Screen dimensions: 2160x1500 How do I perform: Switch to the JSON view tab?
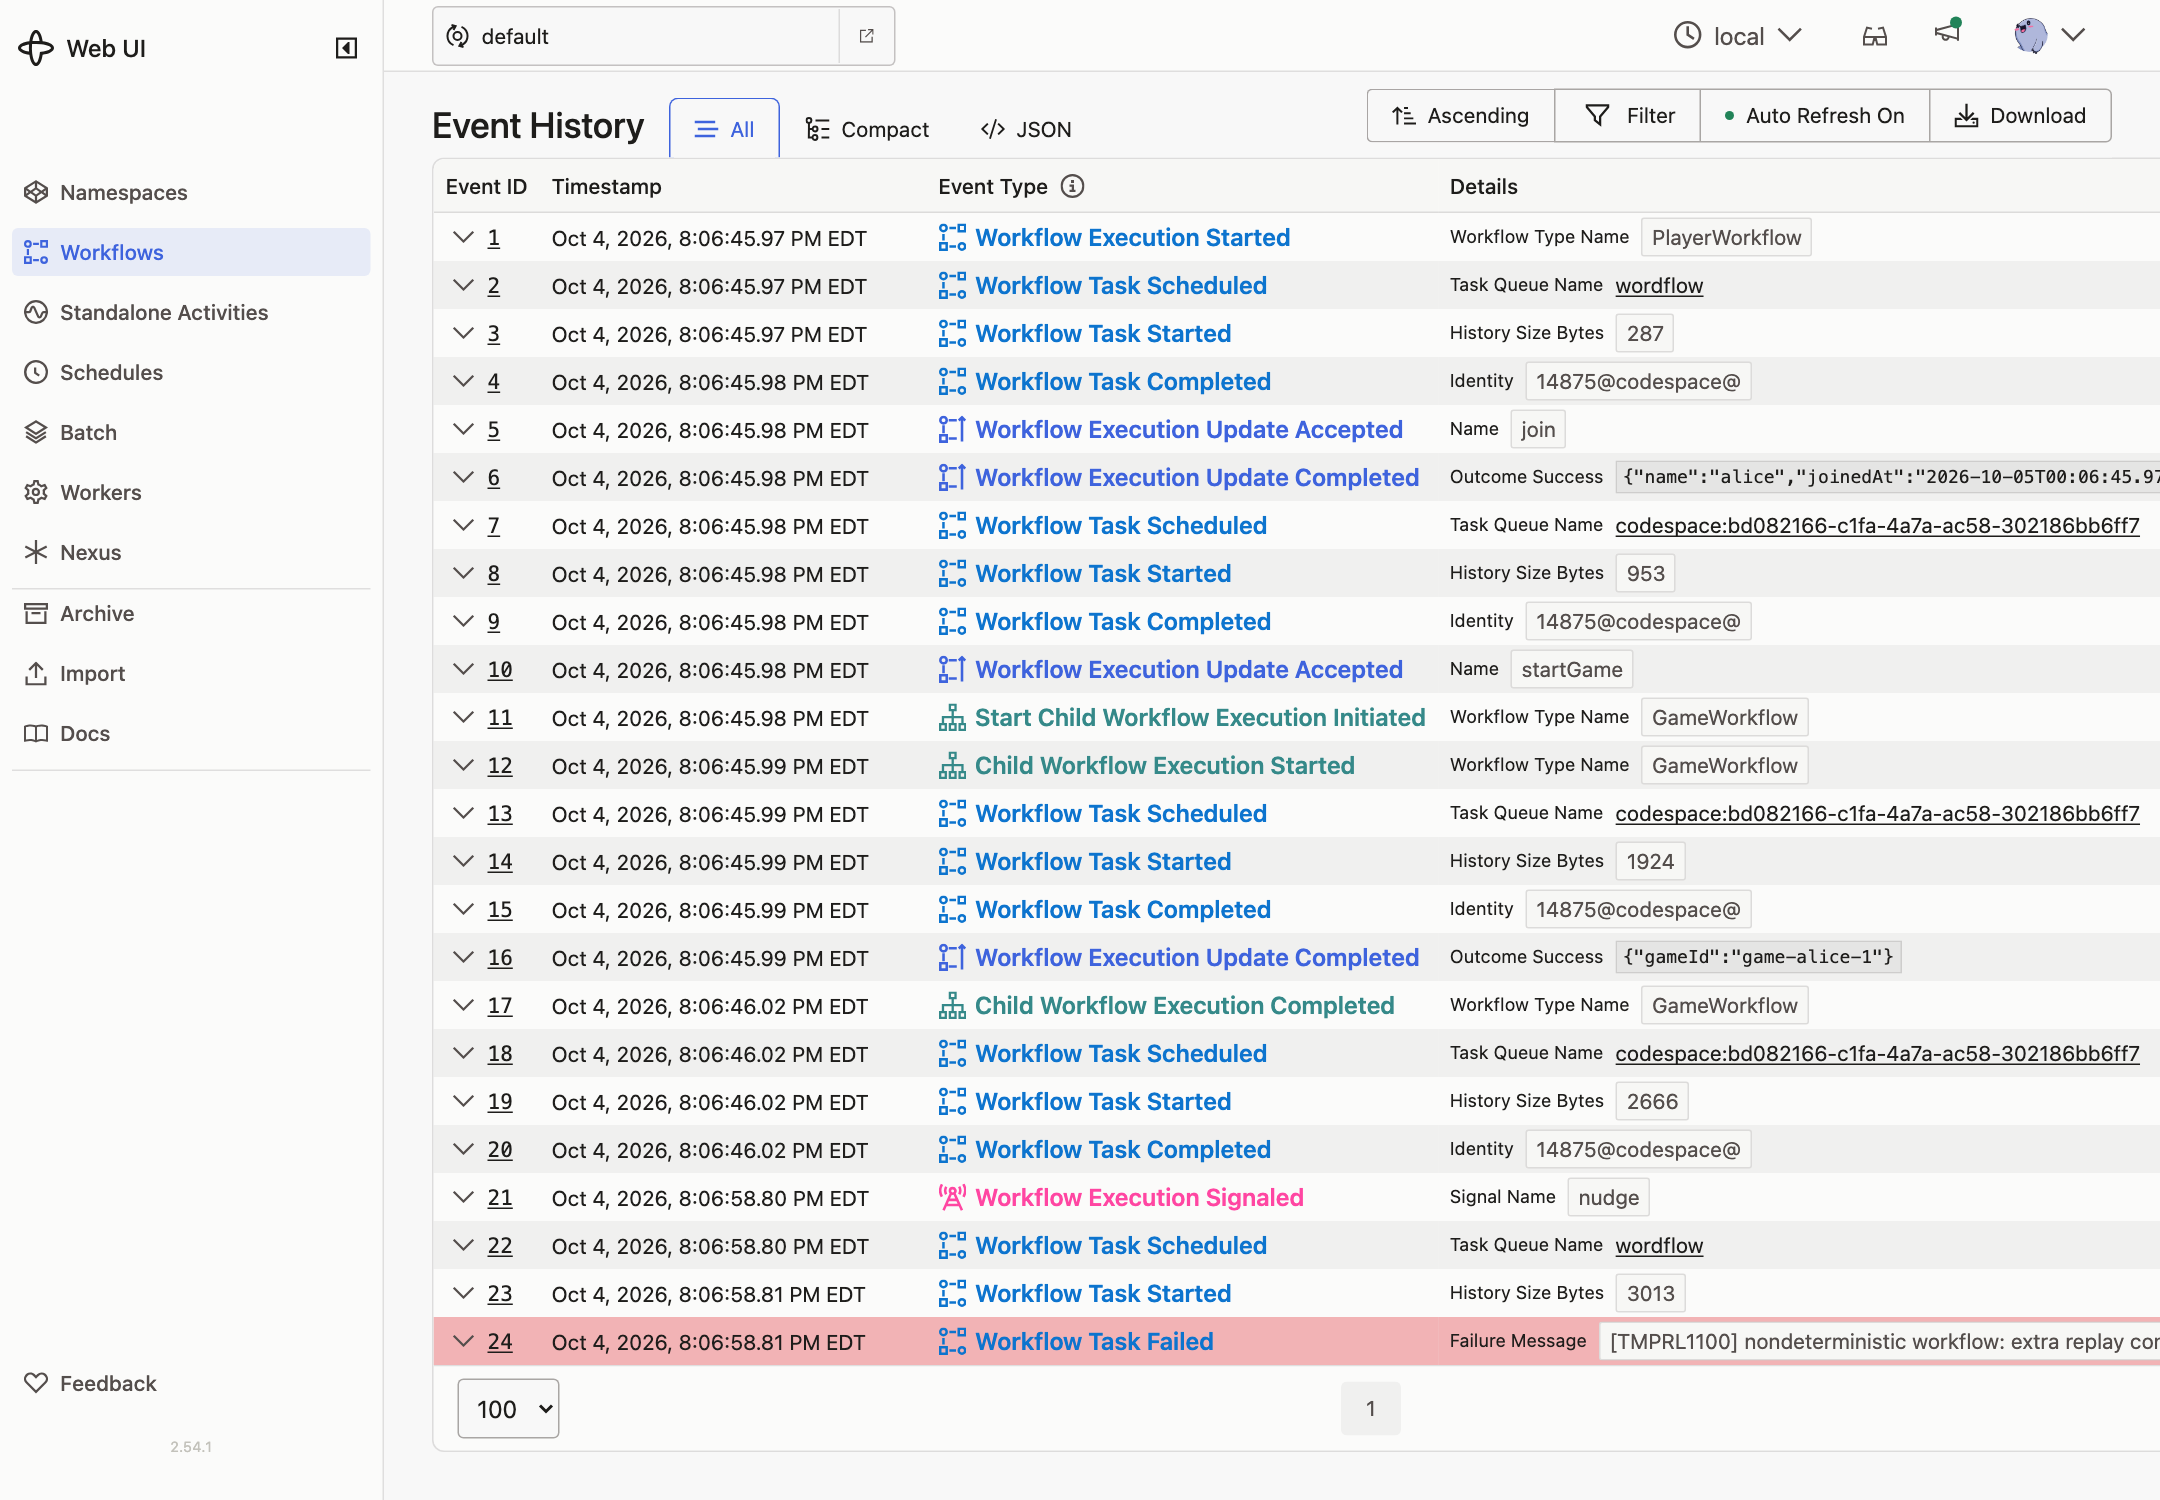[x=1026, y=129]
